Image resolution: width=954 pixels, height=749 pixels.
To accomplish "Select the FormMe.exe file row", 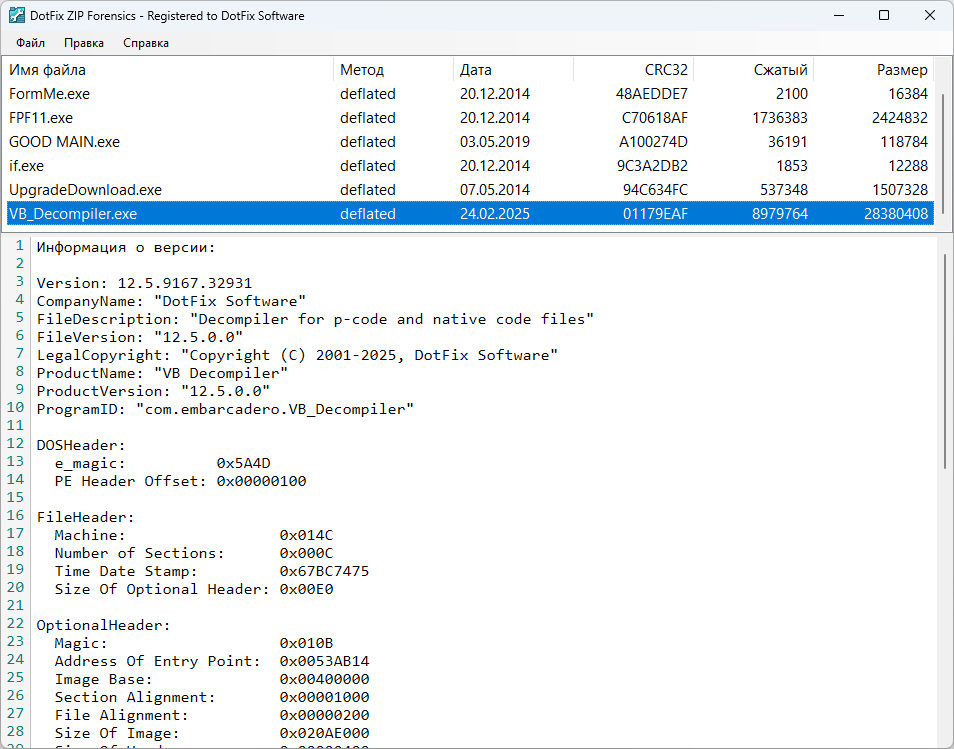I will [470, 94].
